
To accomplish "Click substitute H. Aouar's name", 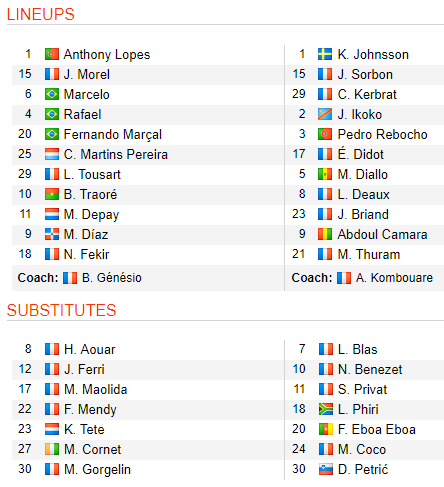I will click(90, 349).
